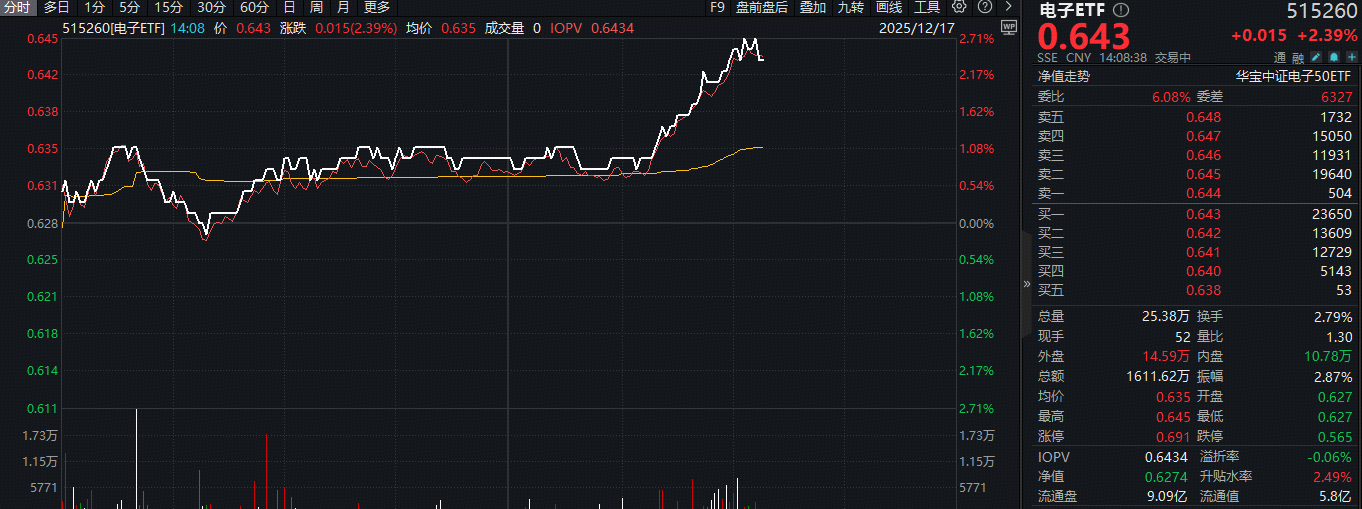
Task: Set a price alert with bell icon
Action: point(1333,58)
